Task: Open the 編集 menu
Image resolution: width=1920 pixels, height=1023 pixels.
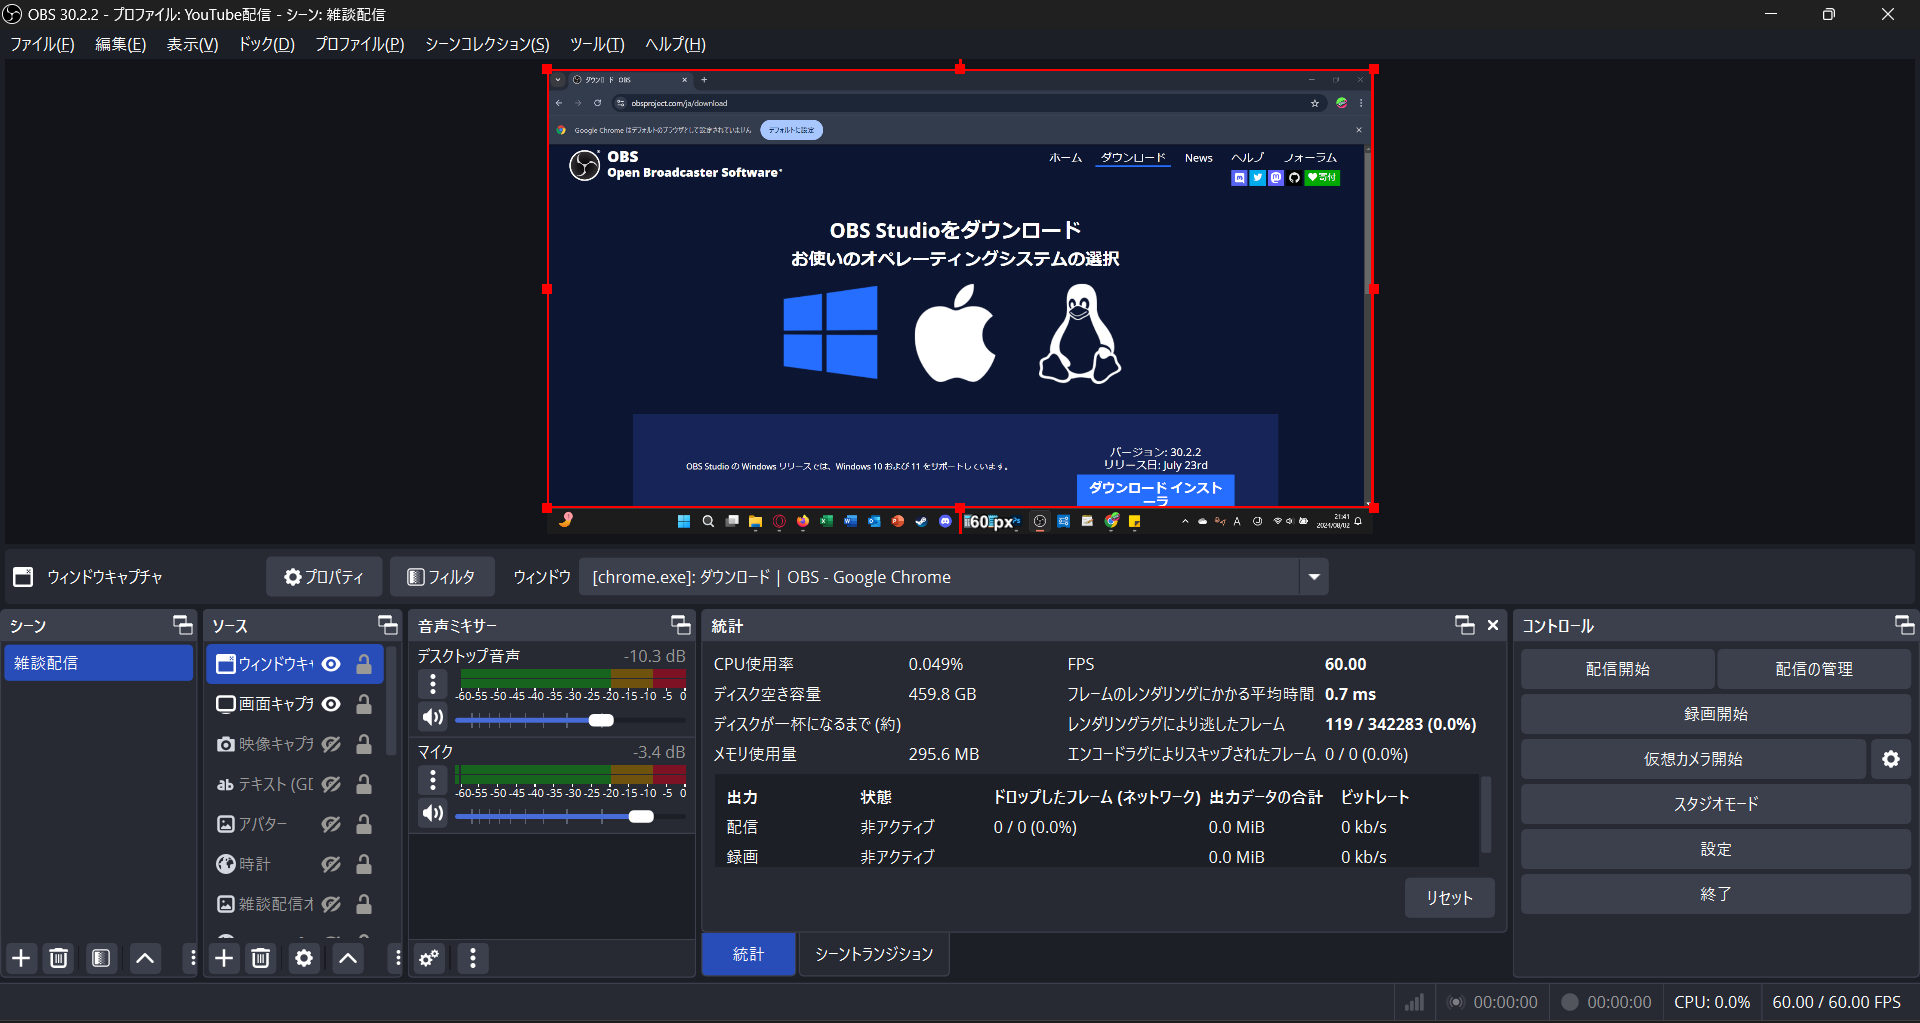Action: click(x=120, y=44)
